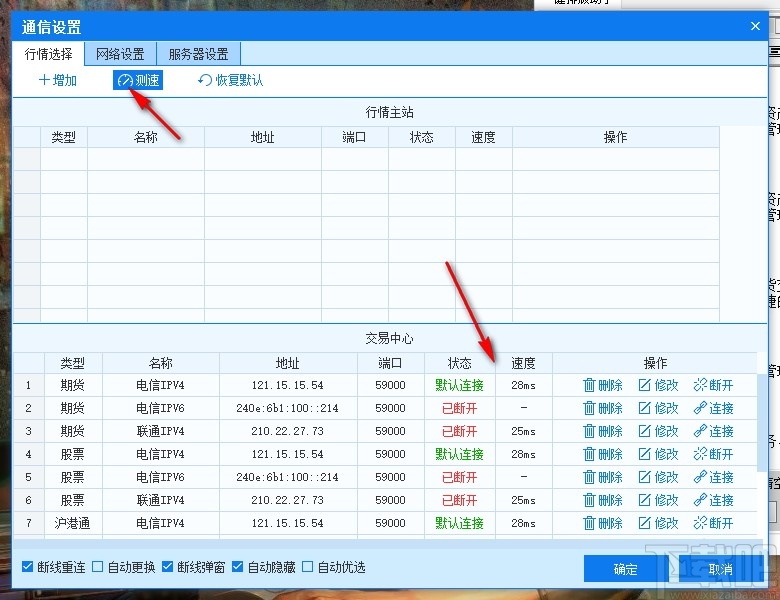The width and height of the screenshot is (780, 600).
Task: Click row 5 address 240e:6b1:100::214
Action: [288, 477]
